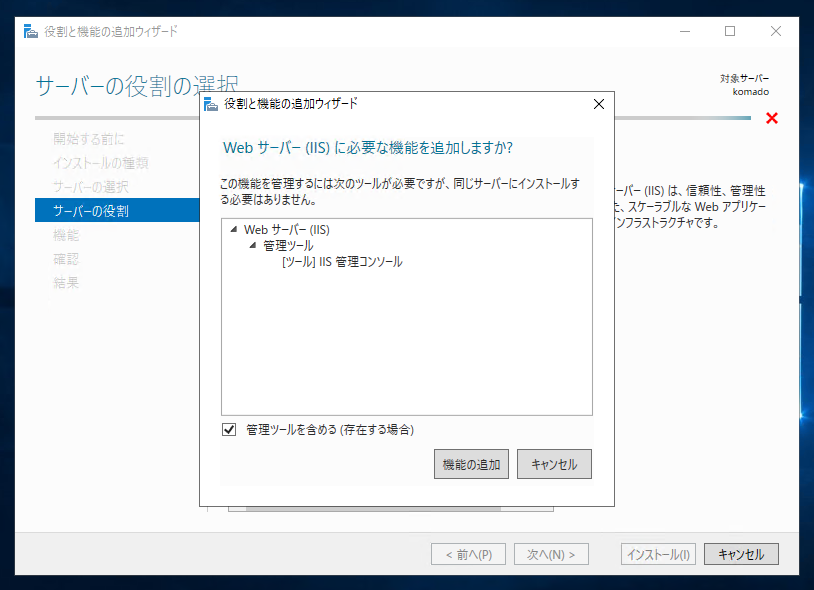This screenshot has height=590, width=814.
Task: Click the red X error icon
Action: pyautogui.click(x=771, y=118)
